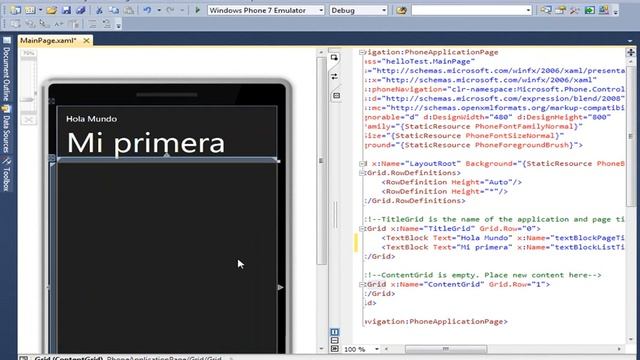This screenshot has height=360, width=640.
Task: Open the standard toolbar overflow options arrow
Action: point(616,11)
